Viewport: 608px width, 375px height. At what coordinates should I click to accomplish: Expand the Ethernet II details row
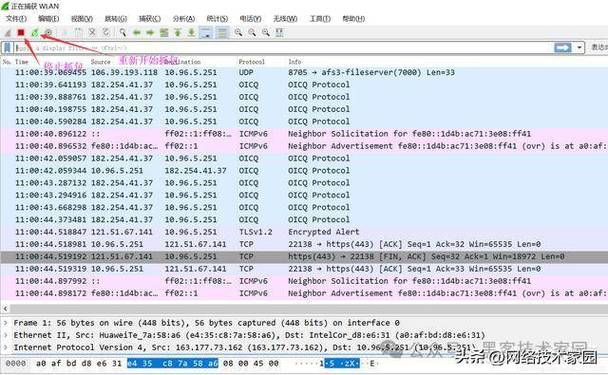click(x=6, y=335)
